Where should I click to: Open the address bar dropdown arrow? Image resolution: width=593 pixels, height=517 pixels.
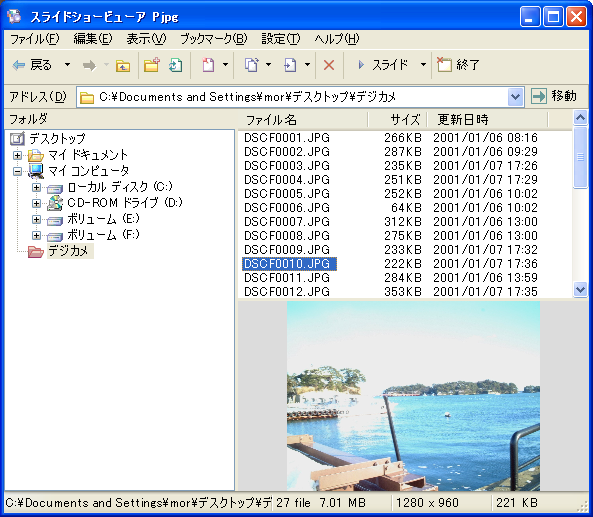click(515, 97)
